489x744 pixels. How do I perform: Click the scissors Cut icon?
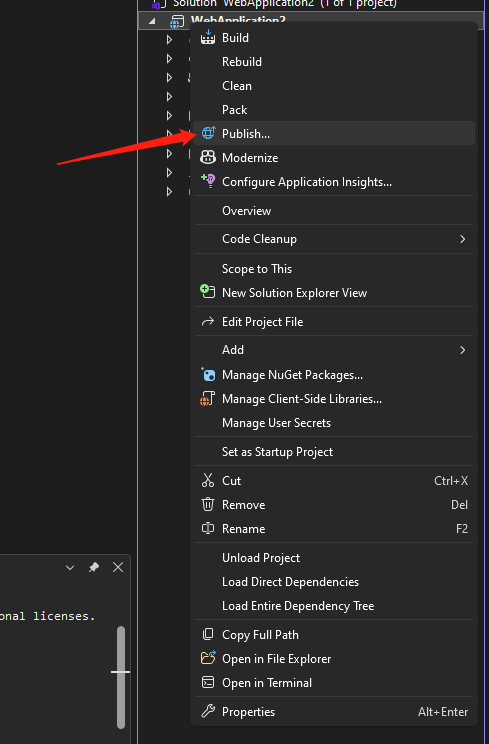point(208,480)
